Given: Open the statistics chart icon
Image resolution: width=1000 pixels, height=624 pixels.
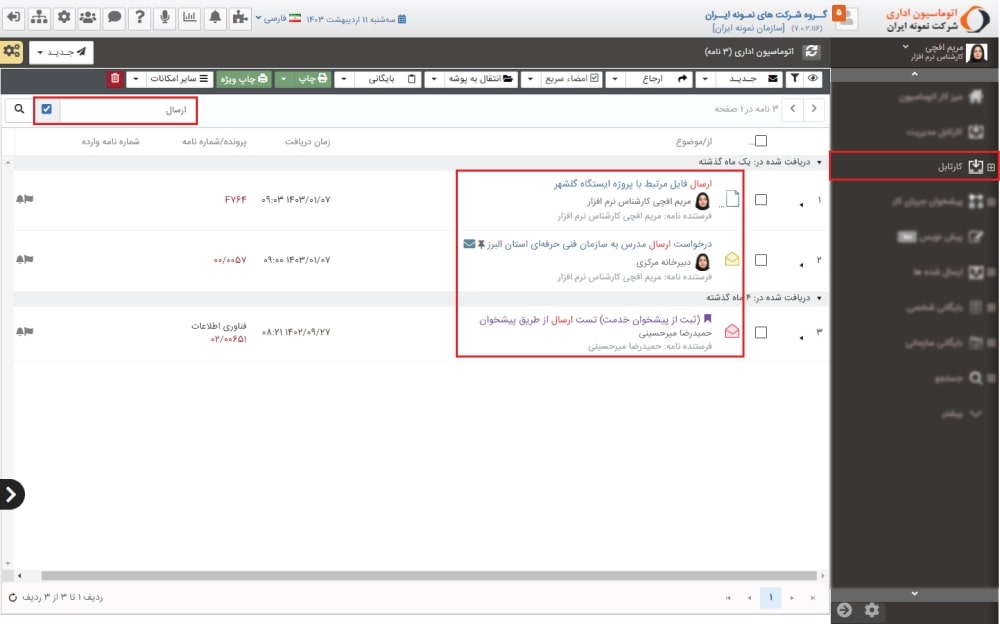Looking at the screenshot, I should click(190, 17).
